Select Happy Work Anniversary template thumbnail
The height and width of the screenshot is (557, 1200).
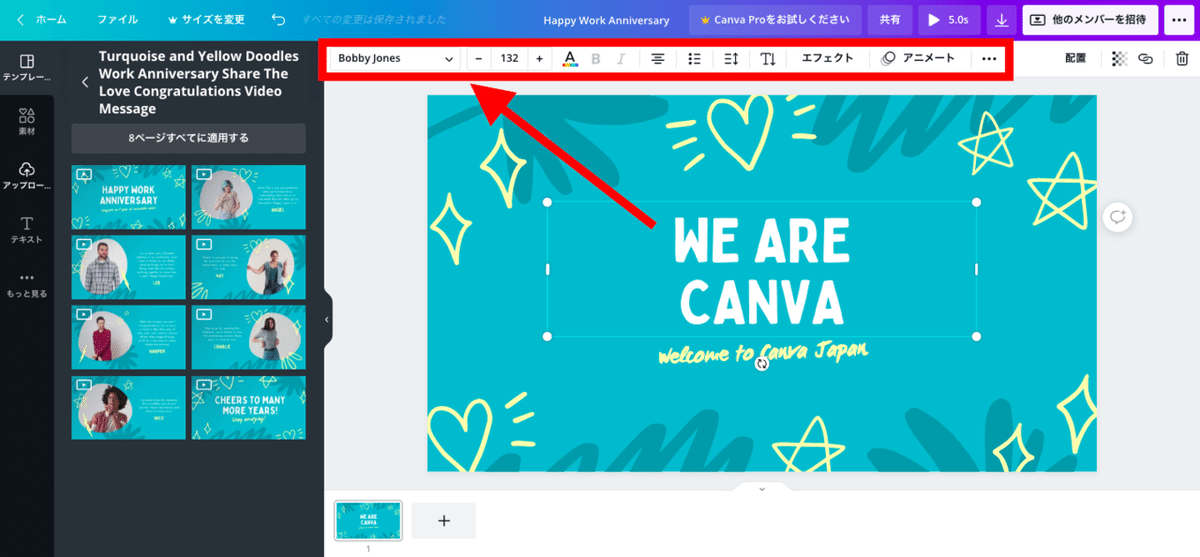click(128, 196)
